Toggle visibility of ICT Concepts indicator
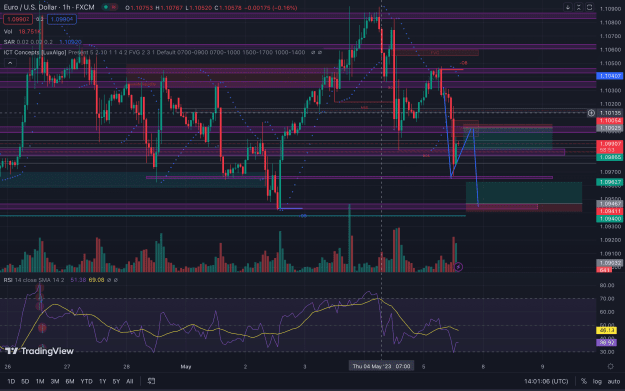The width and height of the screenshot is (625, 391). (313, 52)
